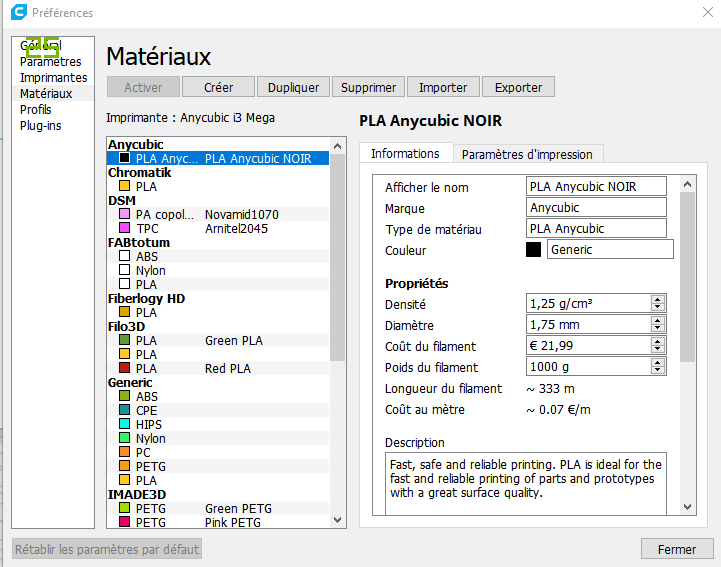Select Generic HIPS material
Image resolution: width=721 pixels, height=567 pixels.
coord(218,424)
